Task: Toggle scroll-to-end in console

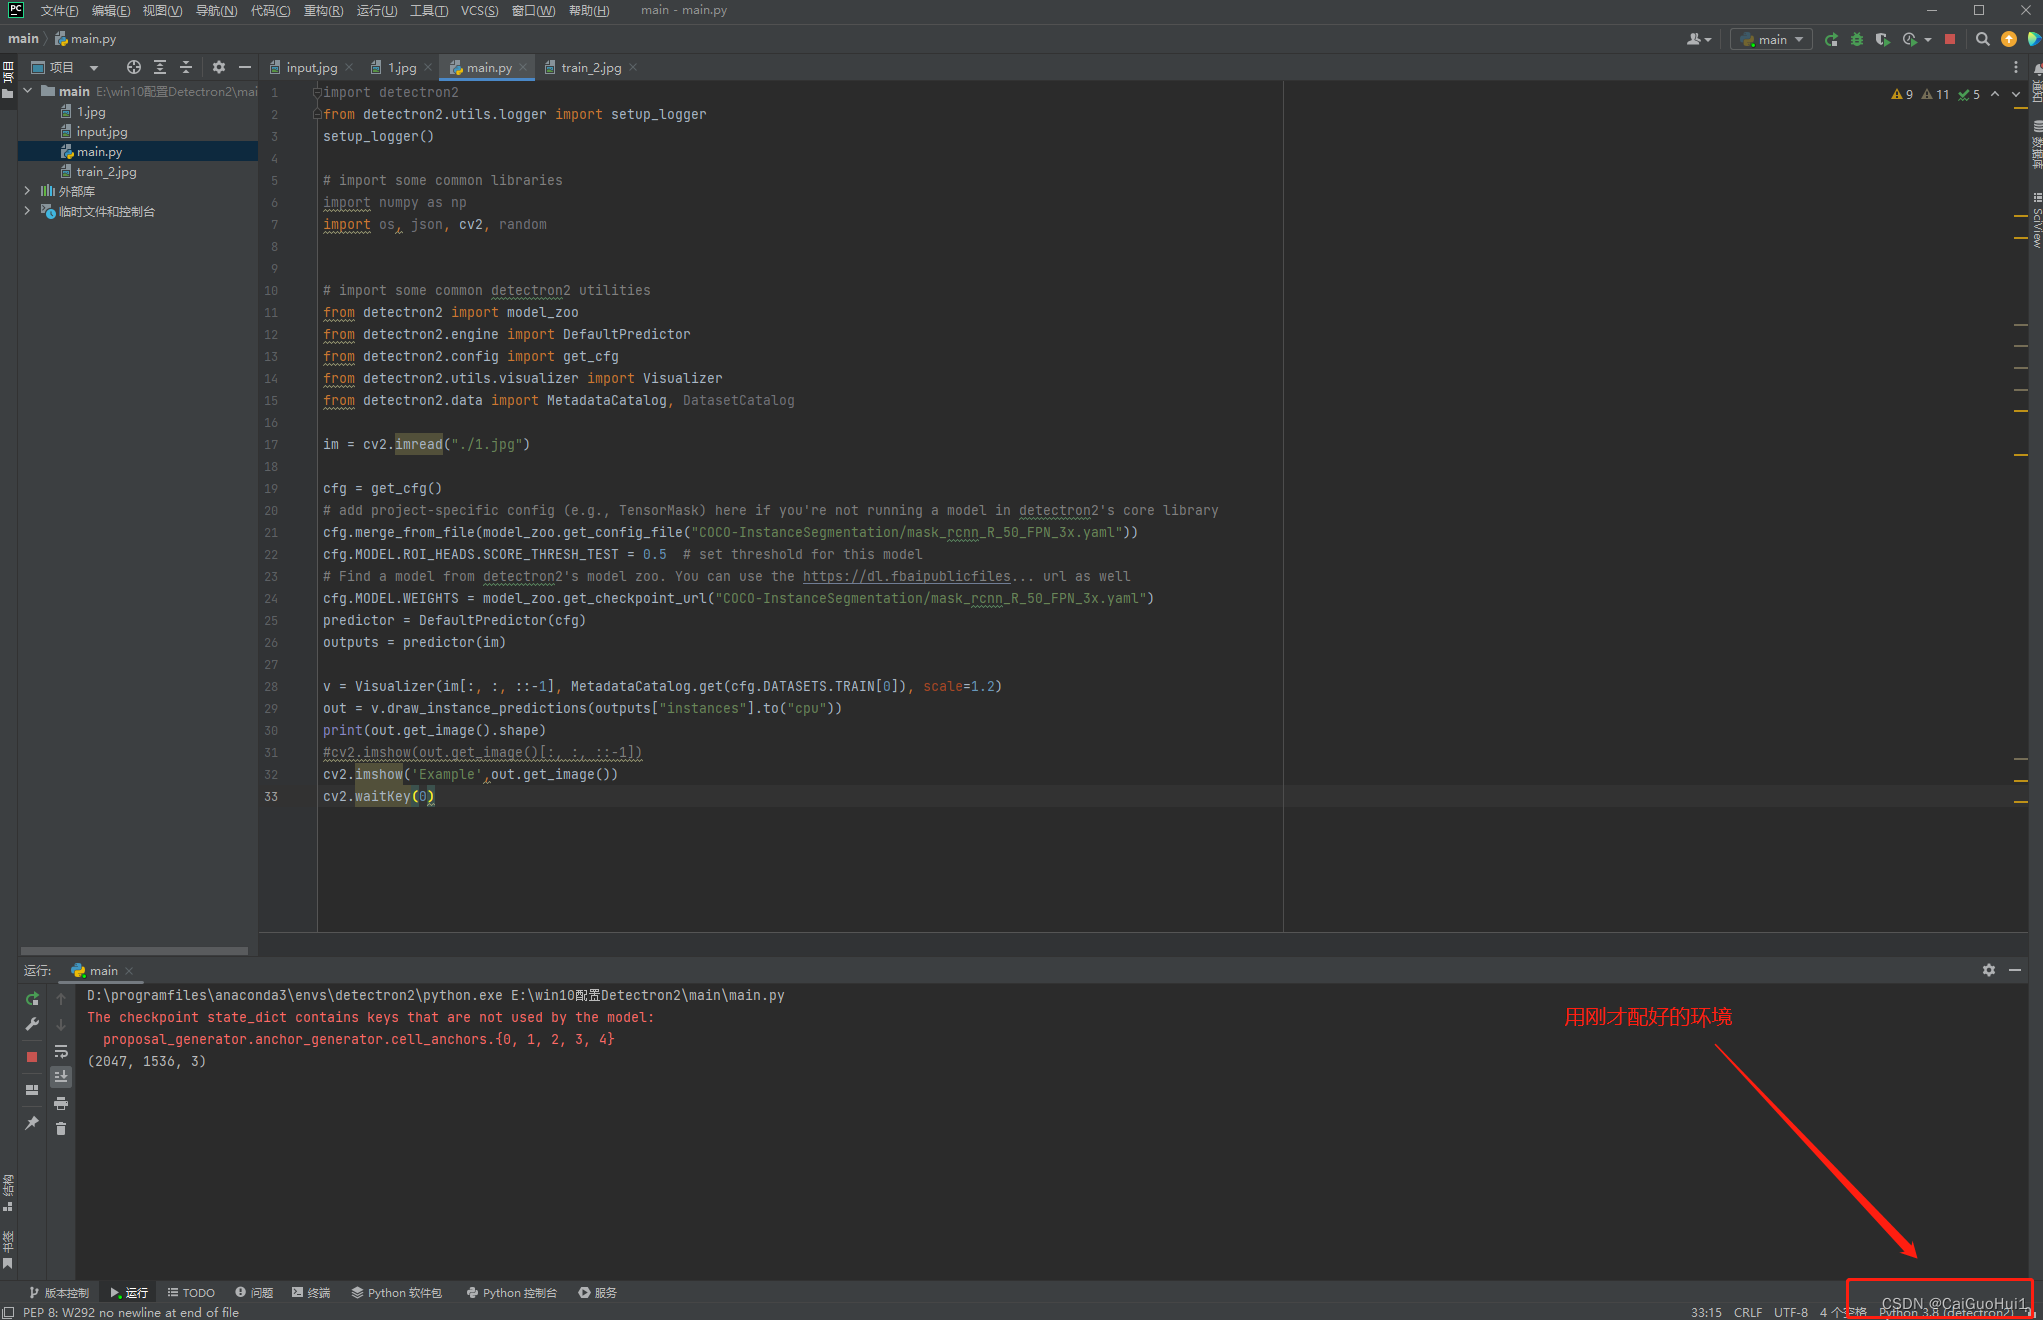Action: tap(61, 1077)
